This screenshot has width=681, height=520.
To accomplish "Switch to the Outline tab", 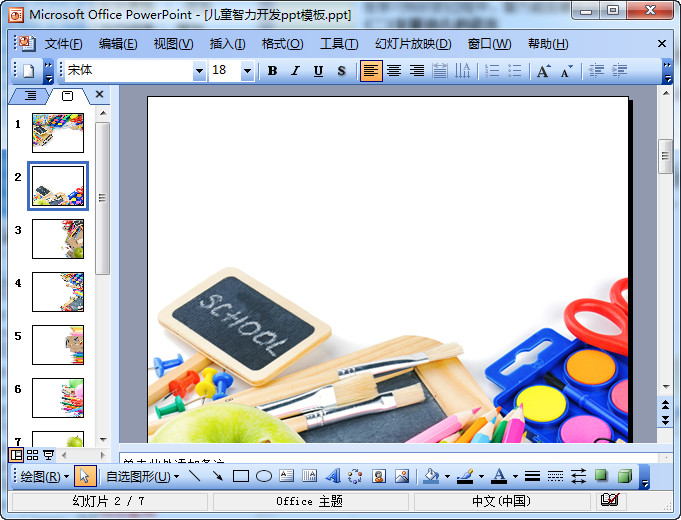I will [x=30, y=95].
